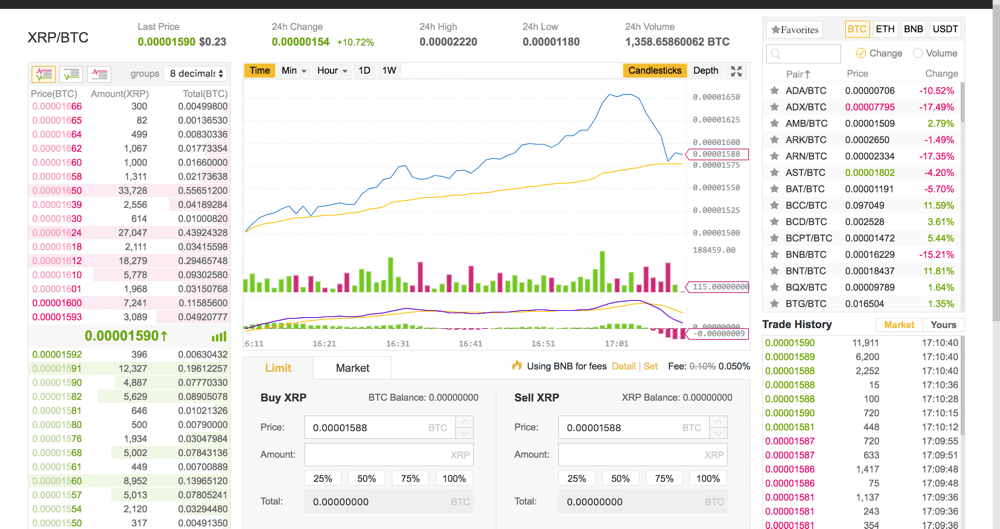Click the magnifier icon in pair search

click(776, 54)
